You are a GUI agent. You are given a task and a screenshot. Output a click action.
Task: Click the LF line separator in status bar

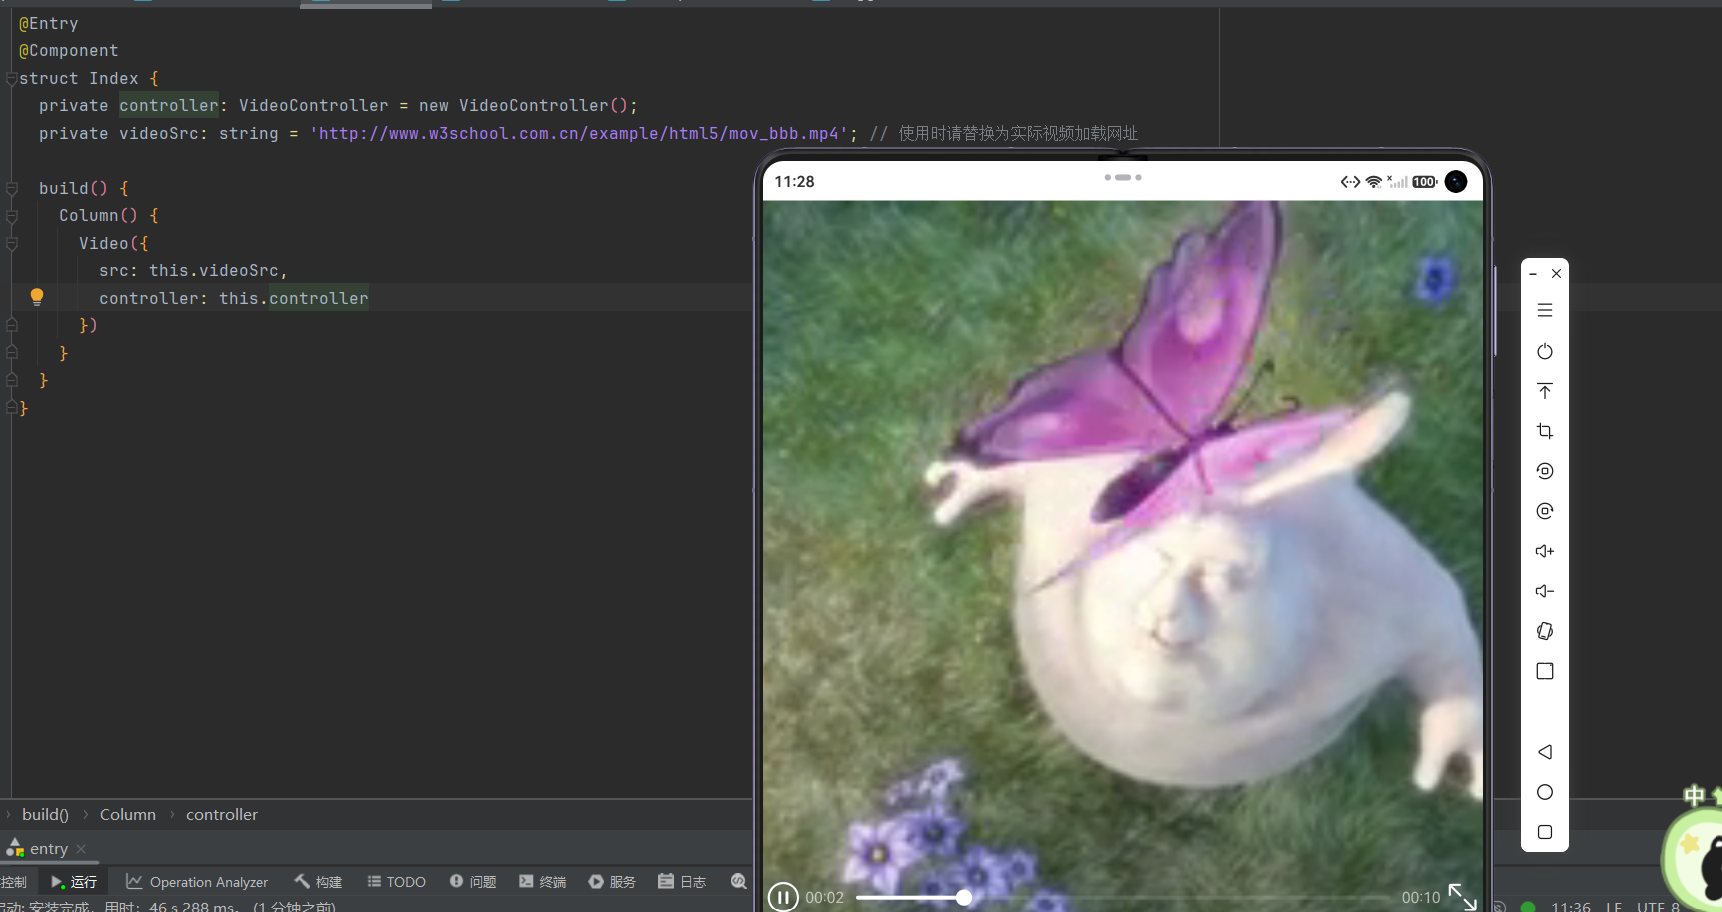click(x=1614, y=906)
